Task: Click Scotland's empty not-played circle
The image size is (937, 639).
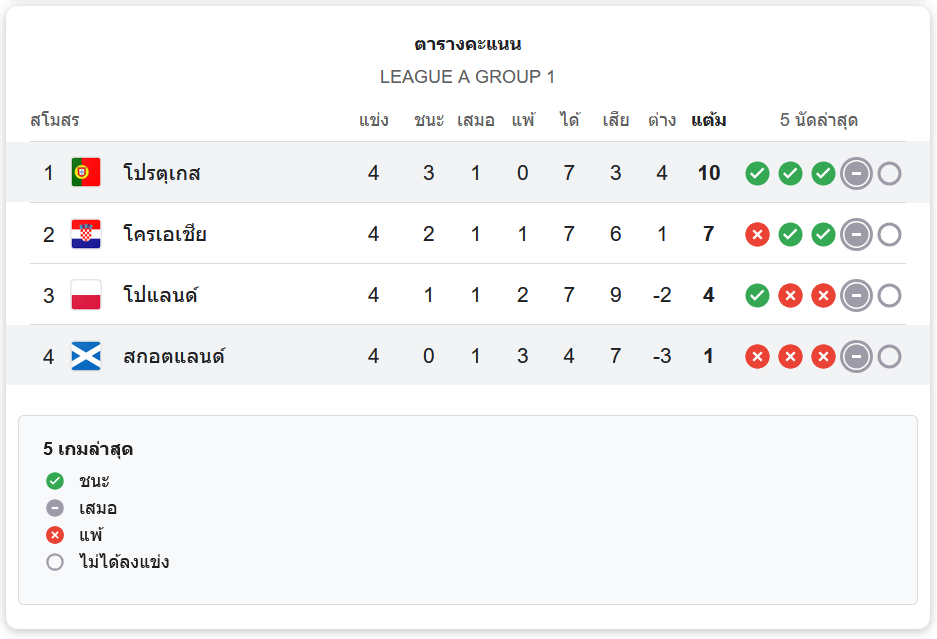Action: point(889,357)
